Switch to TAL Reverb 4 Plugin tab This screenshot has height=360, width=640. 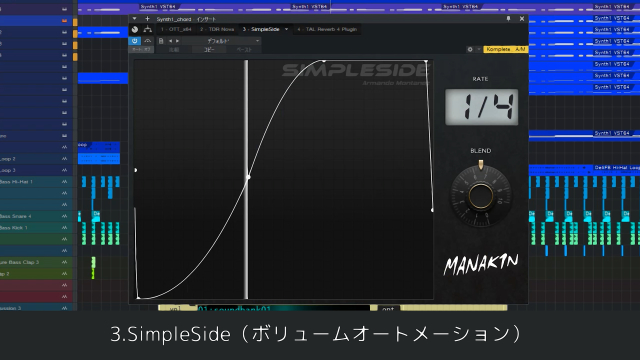[327, 29]
